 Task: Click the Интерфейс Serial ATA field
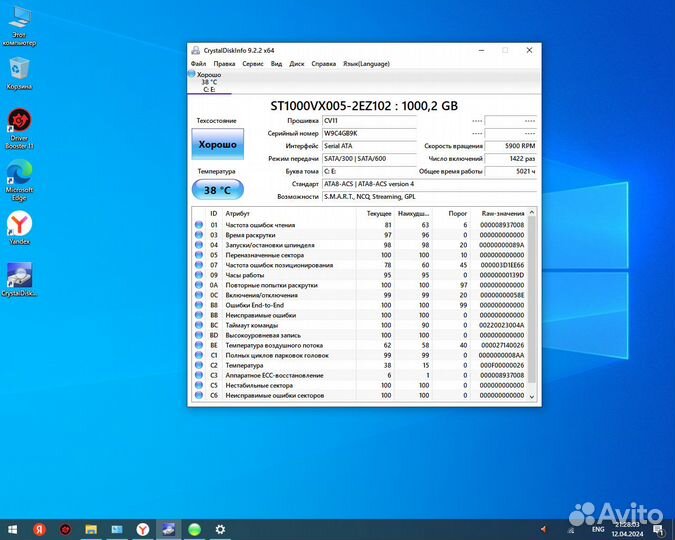point(369,146)
